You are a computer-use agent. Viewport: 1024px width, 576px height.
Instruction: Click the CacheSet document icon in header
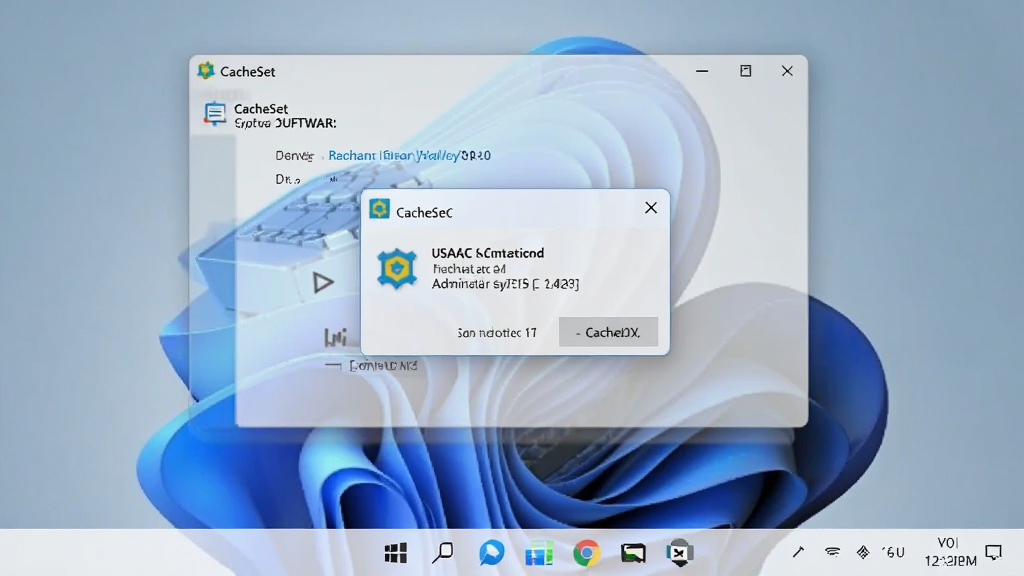coord(214,114)
